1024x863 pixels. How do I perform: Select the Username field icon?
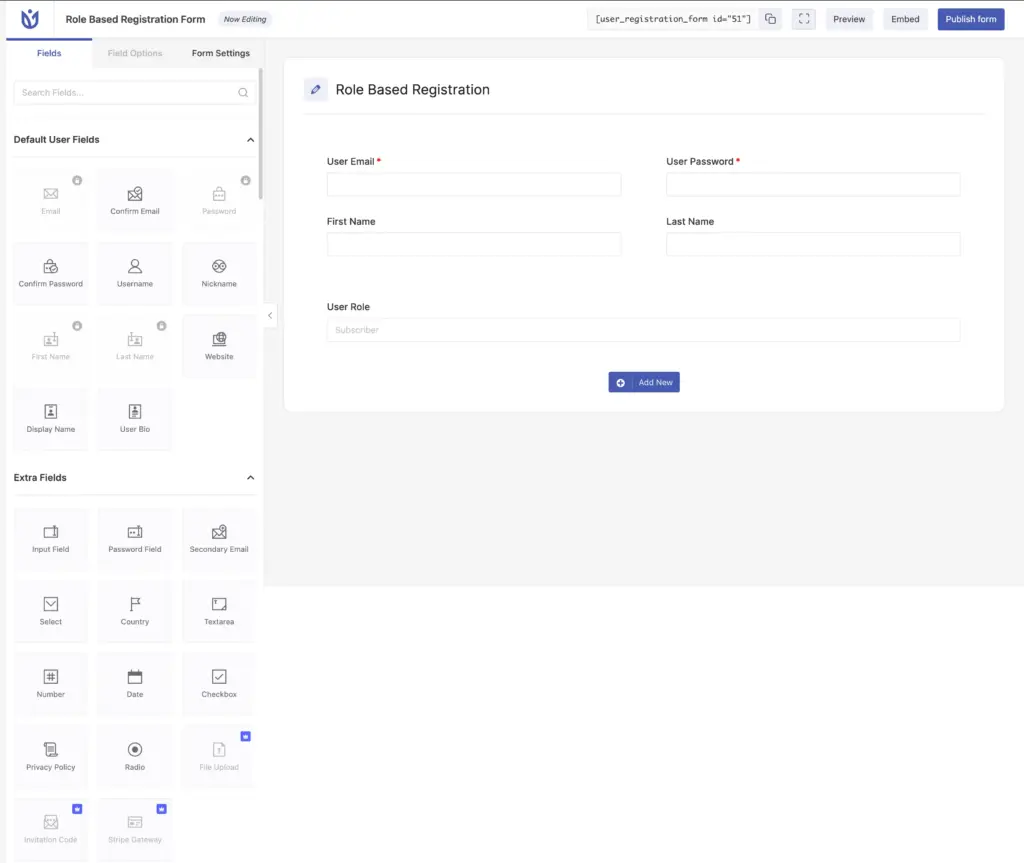[x=134, y=272]
